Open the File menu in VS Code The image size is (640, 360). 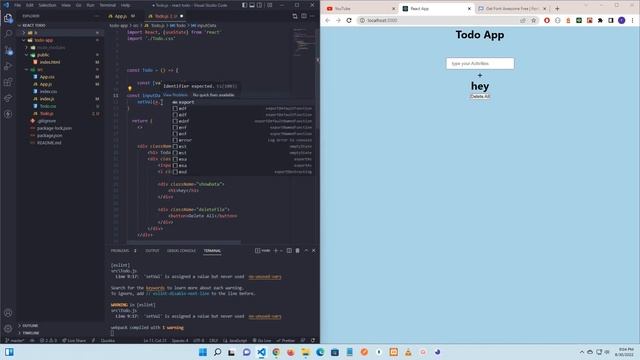[18, 5]
